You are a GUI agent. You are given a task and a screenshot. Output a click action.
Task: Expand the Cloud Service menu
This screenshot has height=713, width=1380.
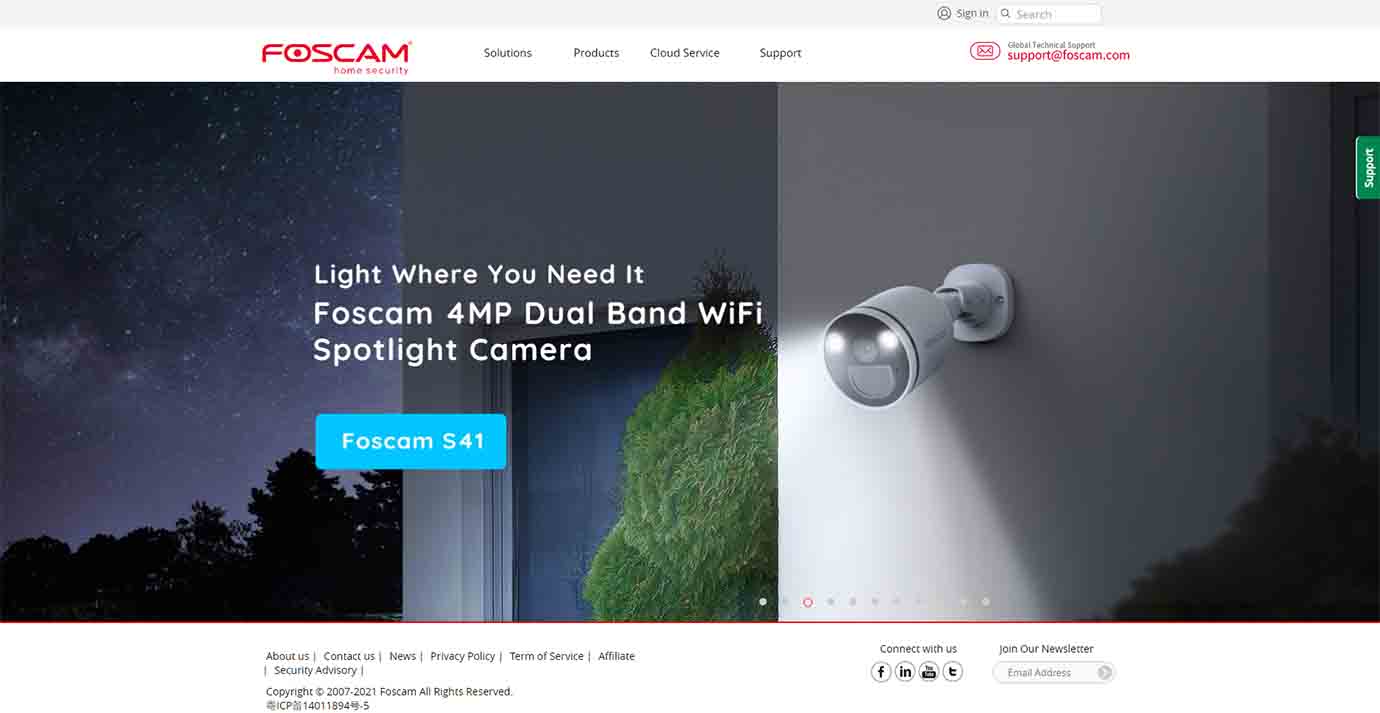click(685, 53)
